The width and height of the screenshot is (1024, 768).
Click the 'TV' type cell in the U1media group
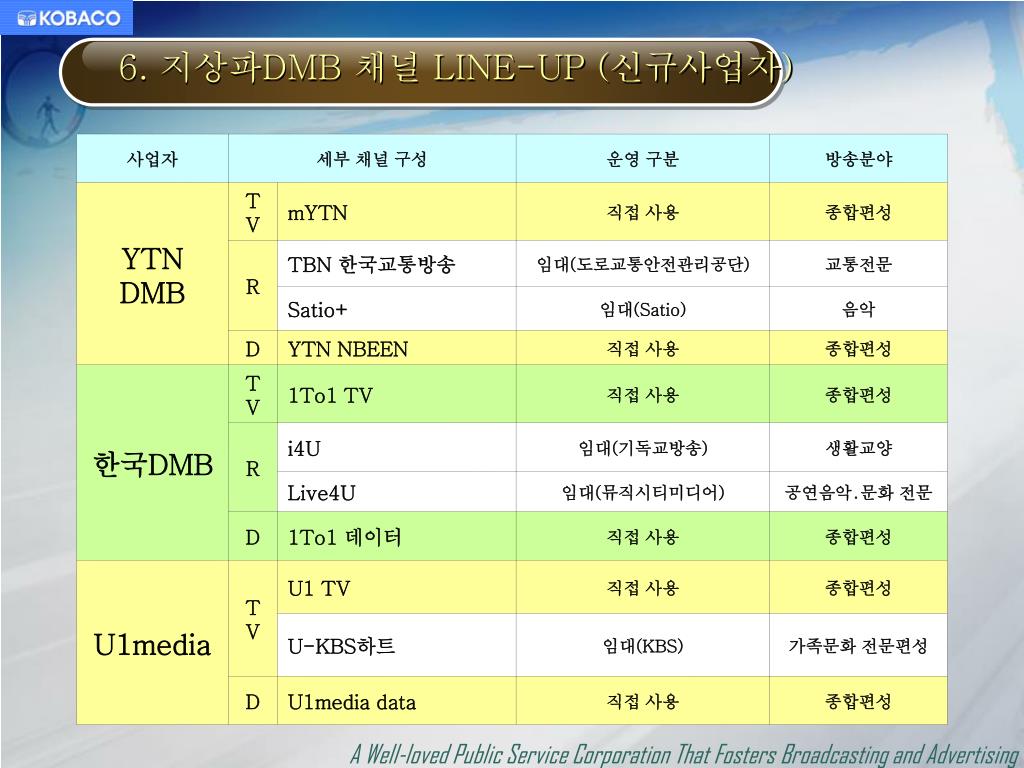[253, 619]
